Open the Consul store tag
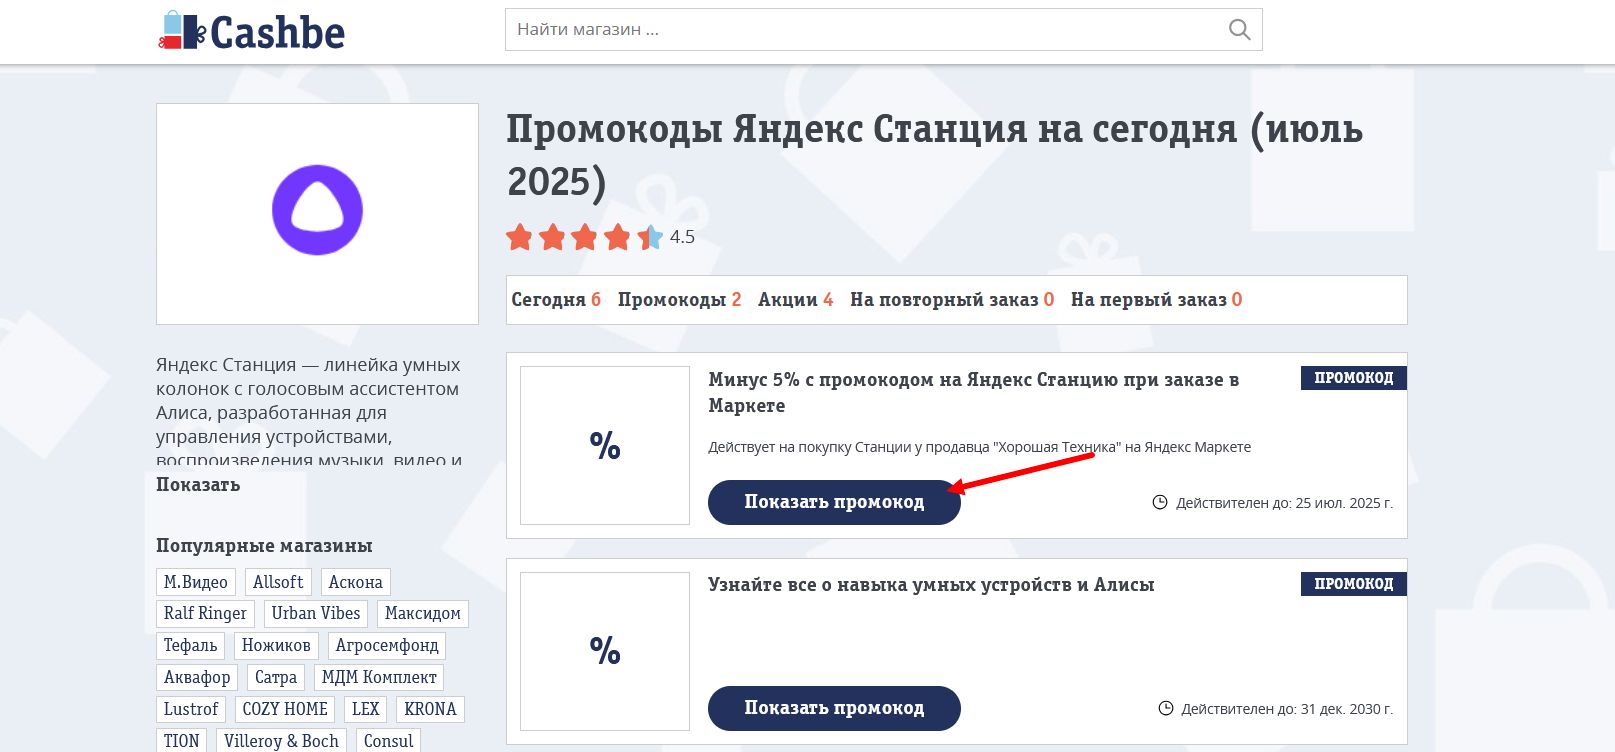The width and height of the screenshot is (1615, 752). (x=388, y=741)
